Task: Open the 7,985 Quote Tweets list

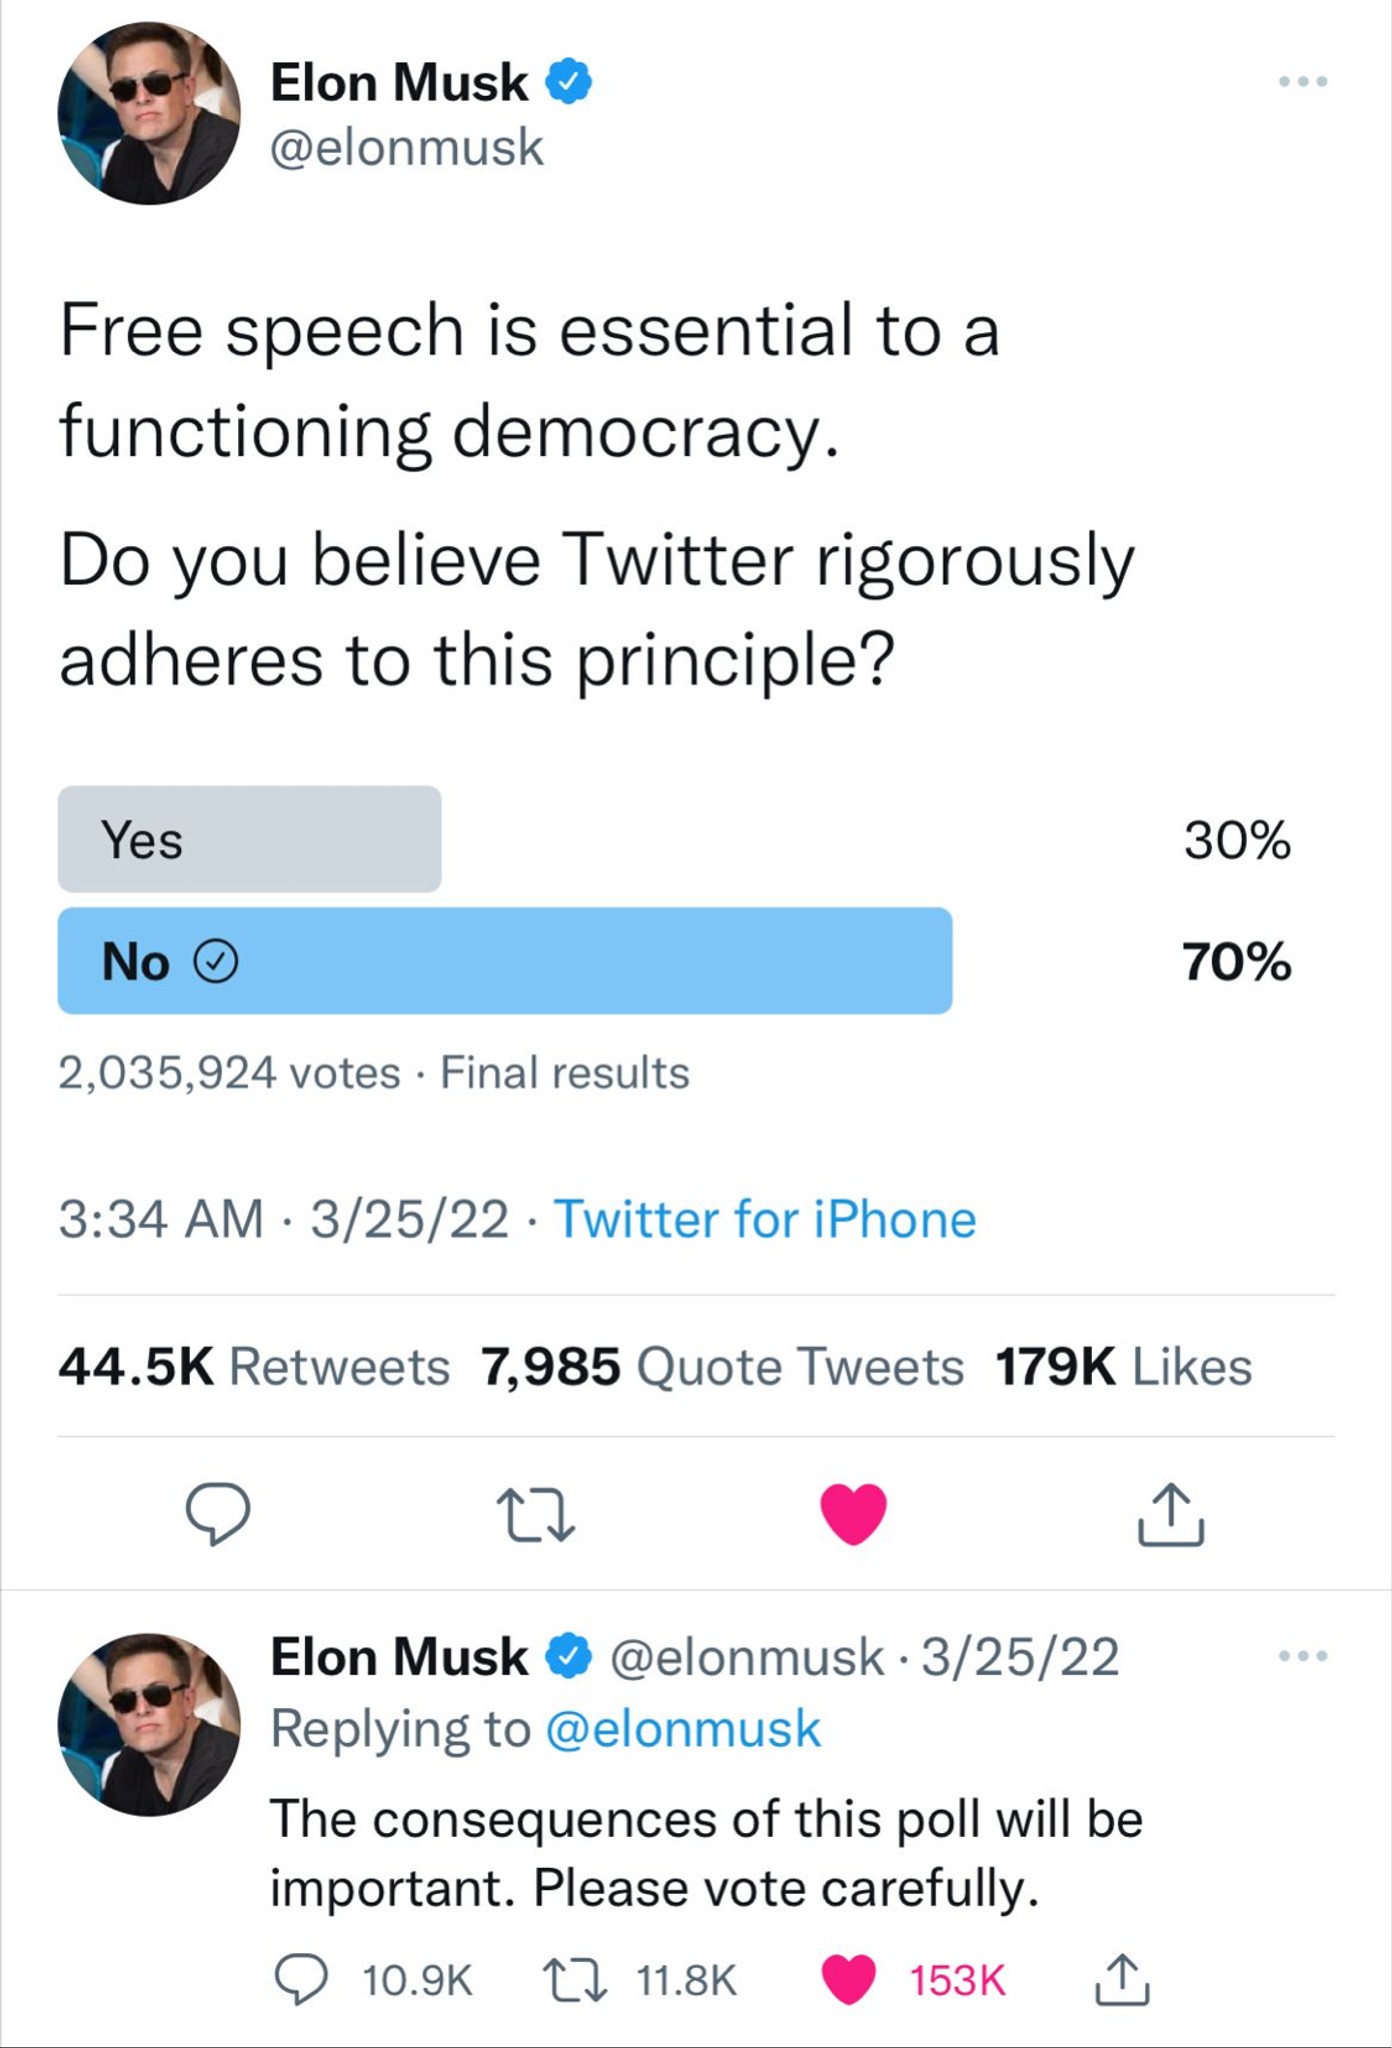Action: point(722,1366)
